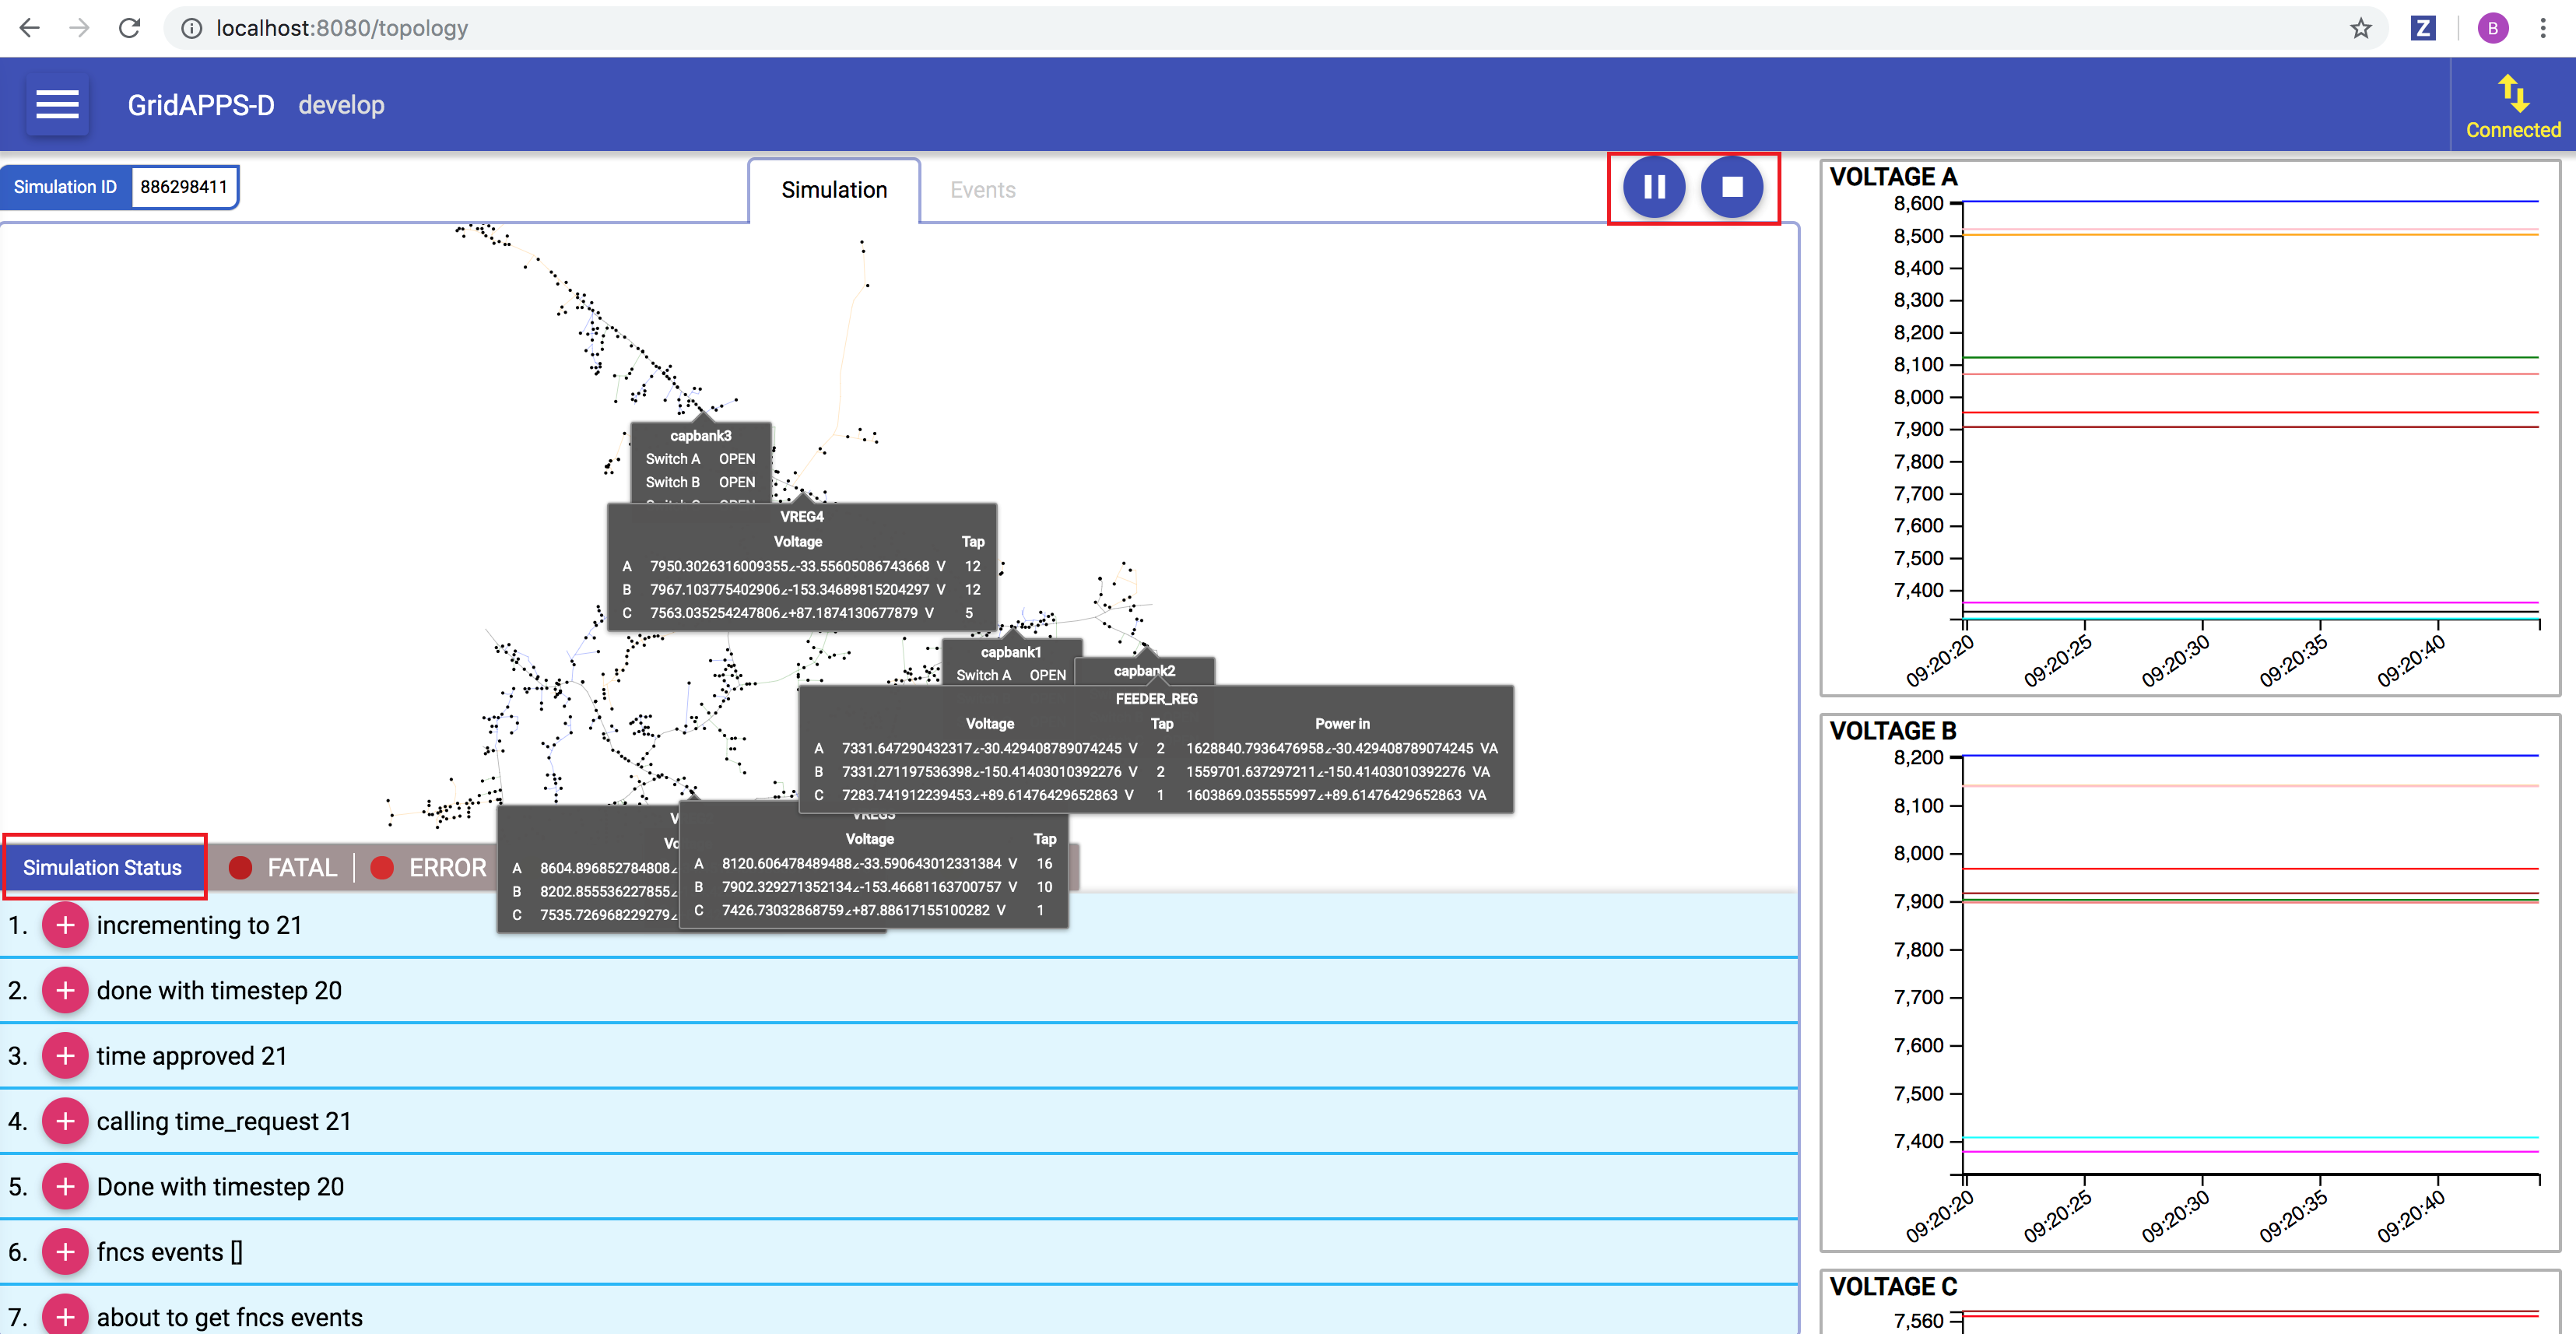Click the browser address bar URL
This screenshot has width=2576, height=1334.
(342, 28)
